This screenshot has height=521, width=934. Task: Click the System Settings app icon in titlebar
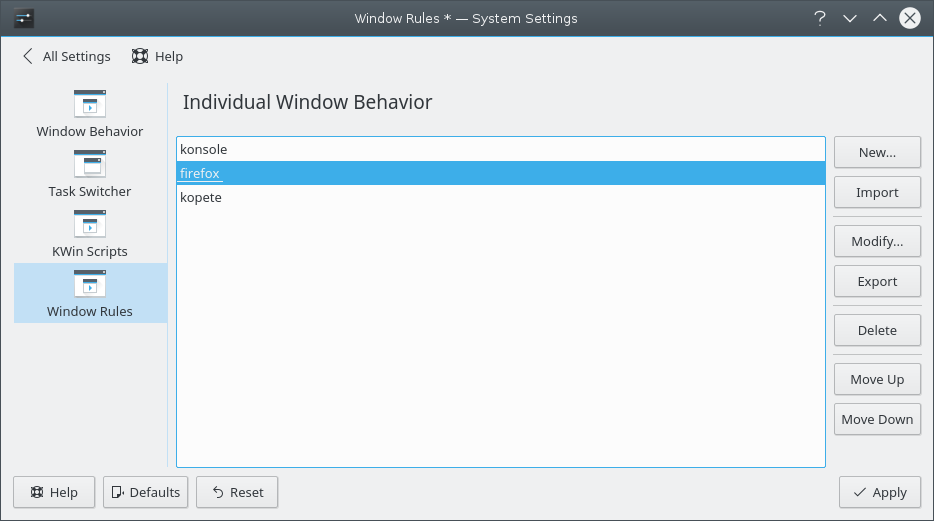(25, 18)
